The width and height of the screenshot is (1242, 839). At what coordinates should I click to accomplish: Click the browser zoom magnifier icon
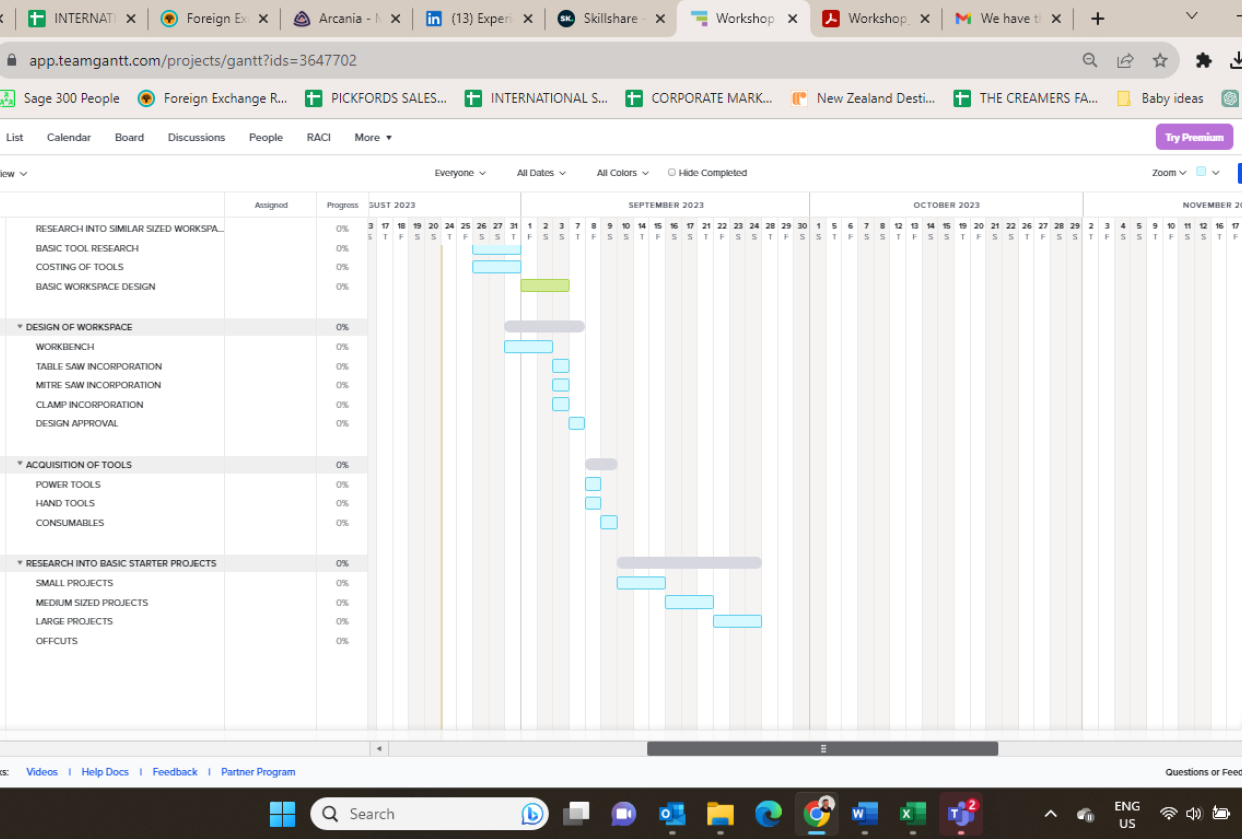click(1090, 60)
